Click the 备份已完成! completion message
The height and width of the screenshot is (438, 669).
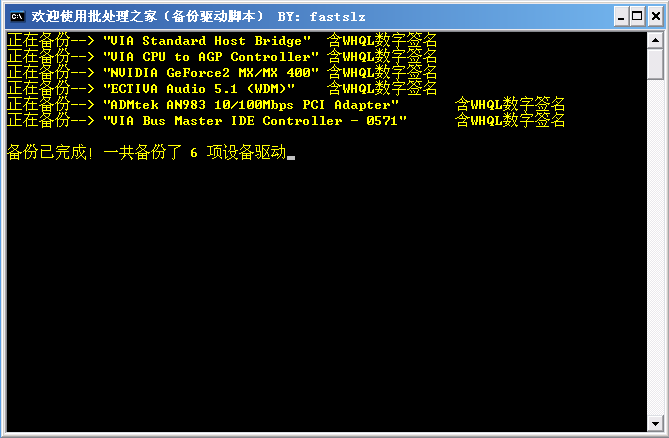pos(50,152)
